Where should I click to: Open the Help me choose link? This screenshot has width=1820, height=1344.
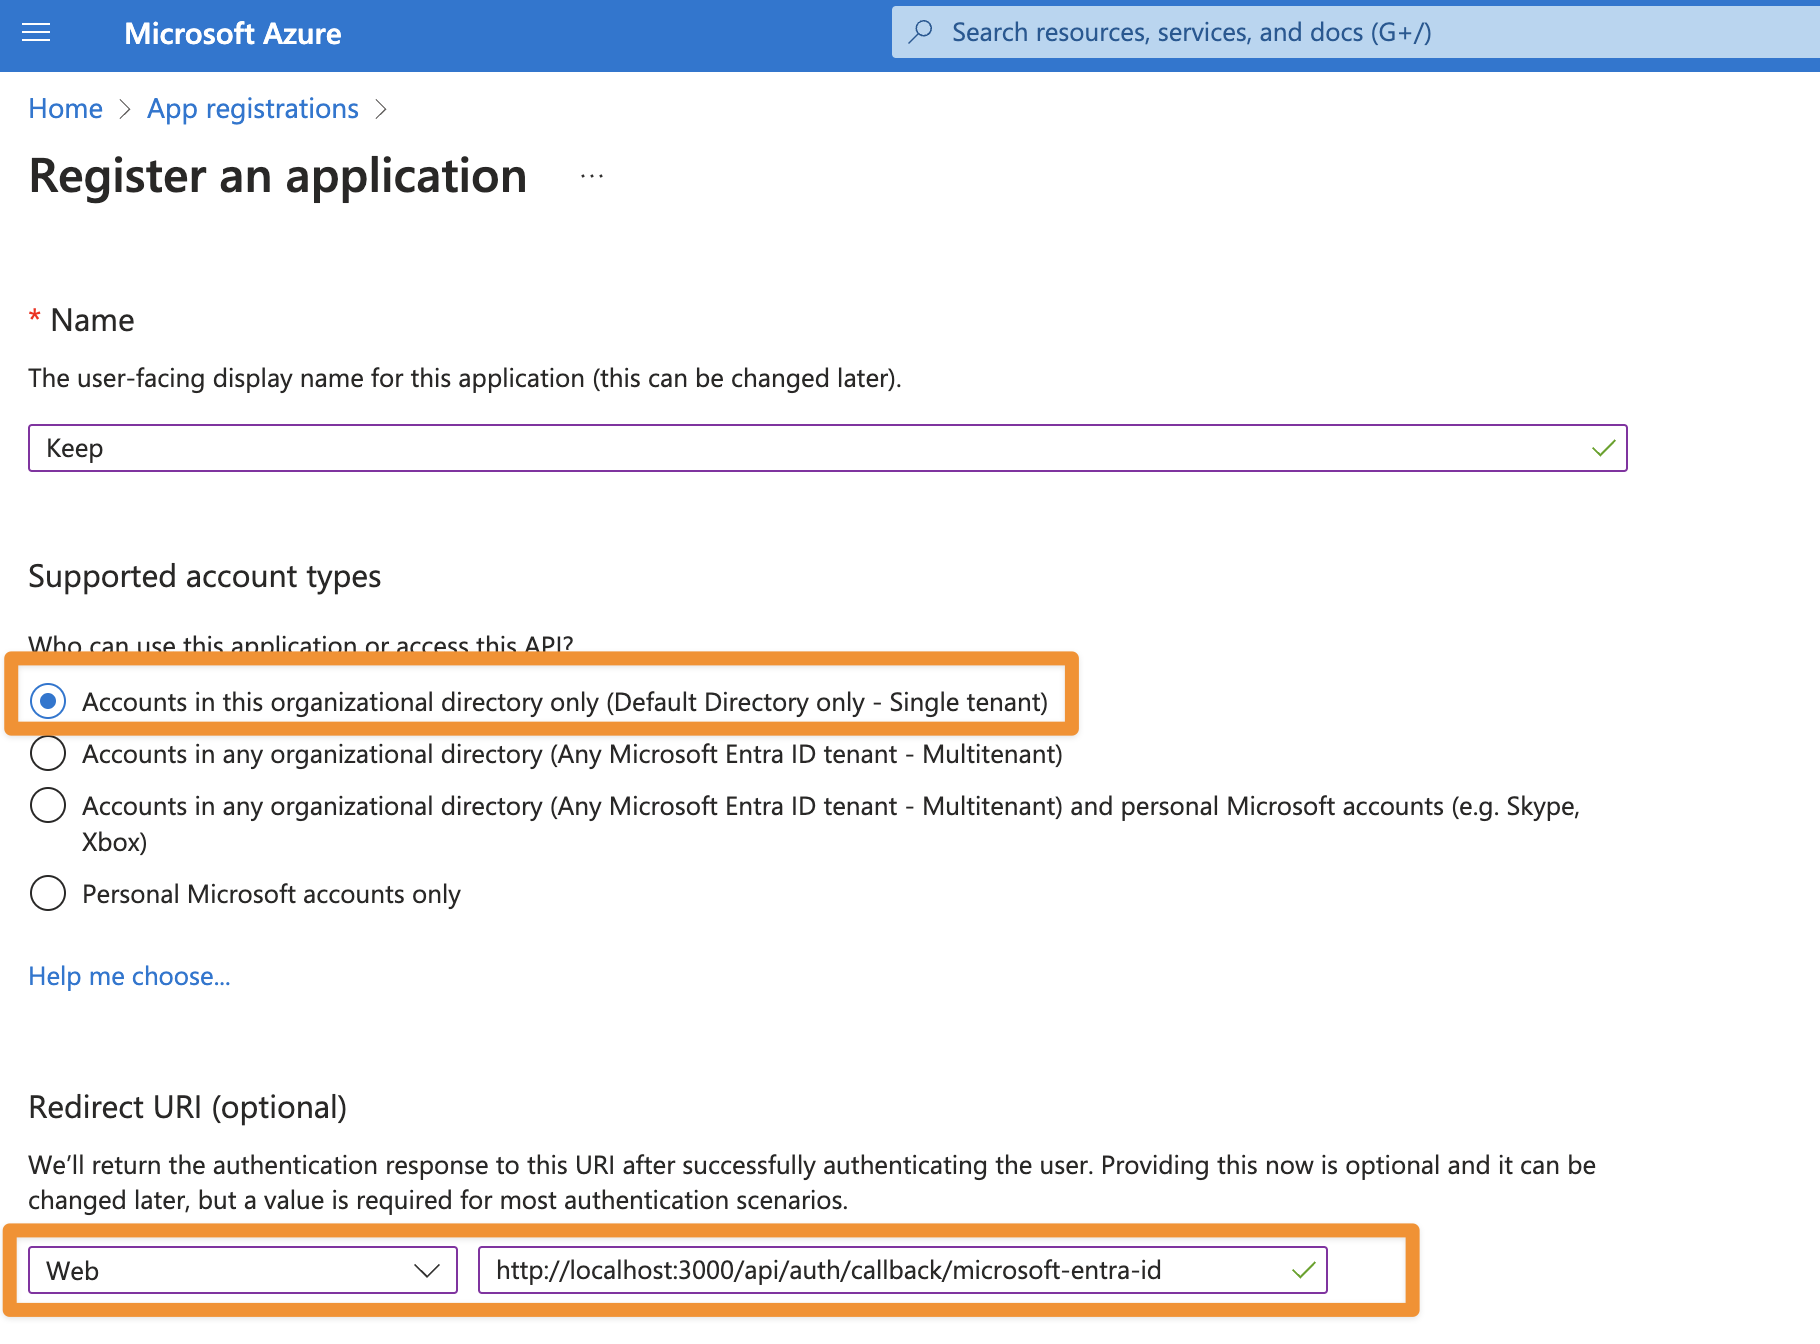pyautogui.click(x=129, y=976)
